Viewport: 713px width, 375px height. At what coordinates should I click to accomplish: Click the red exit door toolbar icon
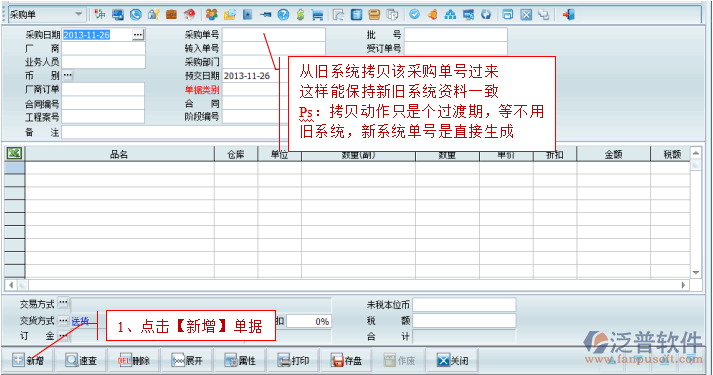tap(568, 15)
